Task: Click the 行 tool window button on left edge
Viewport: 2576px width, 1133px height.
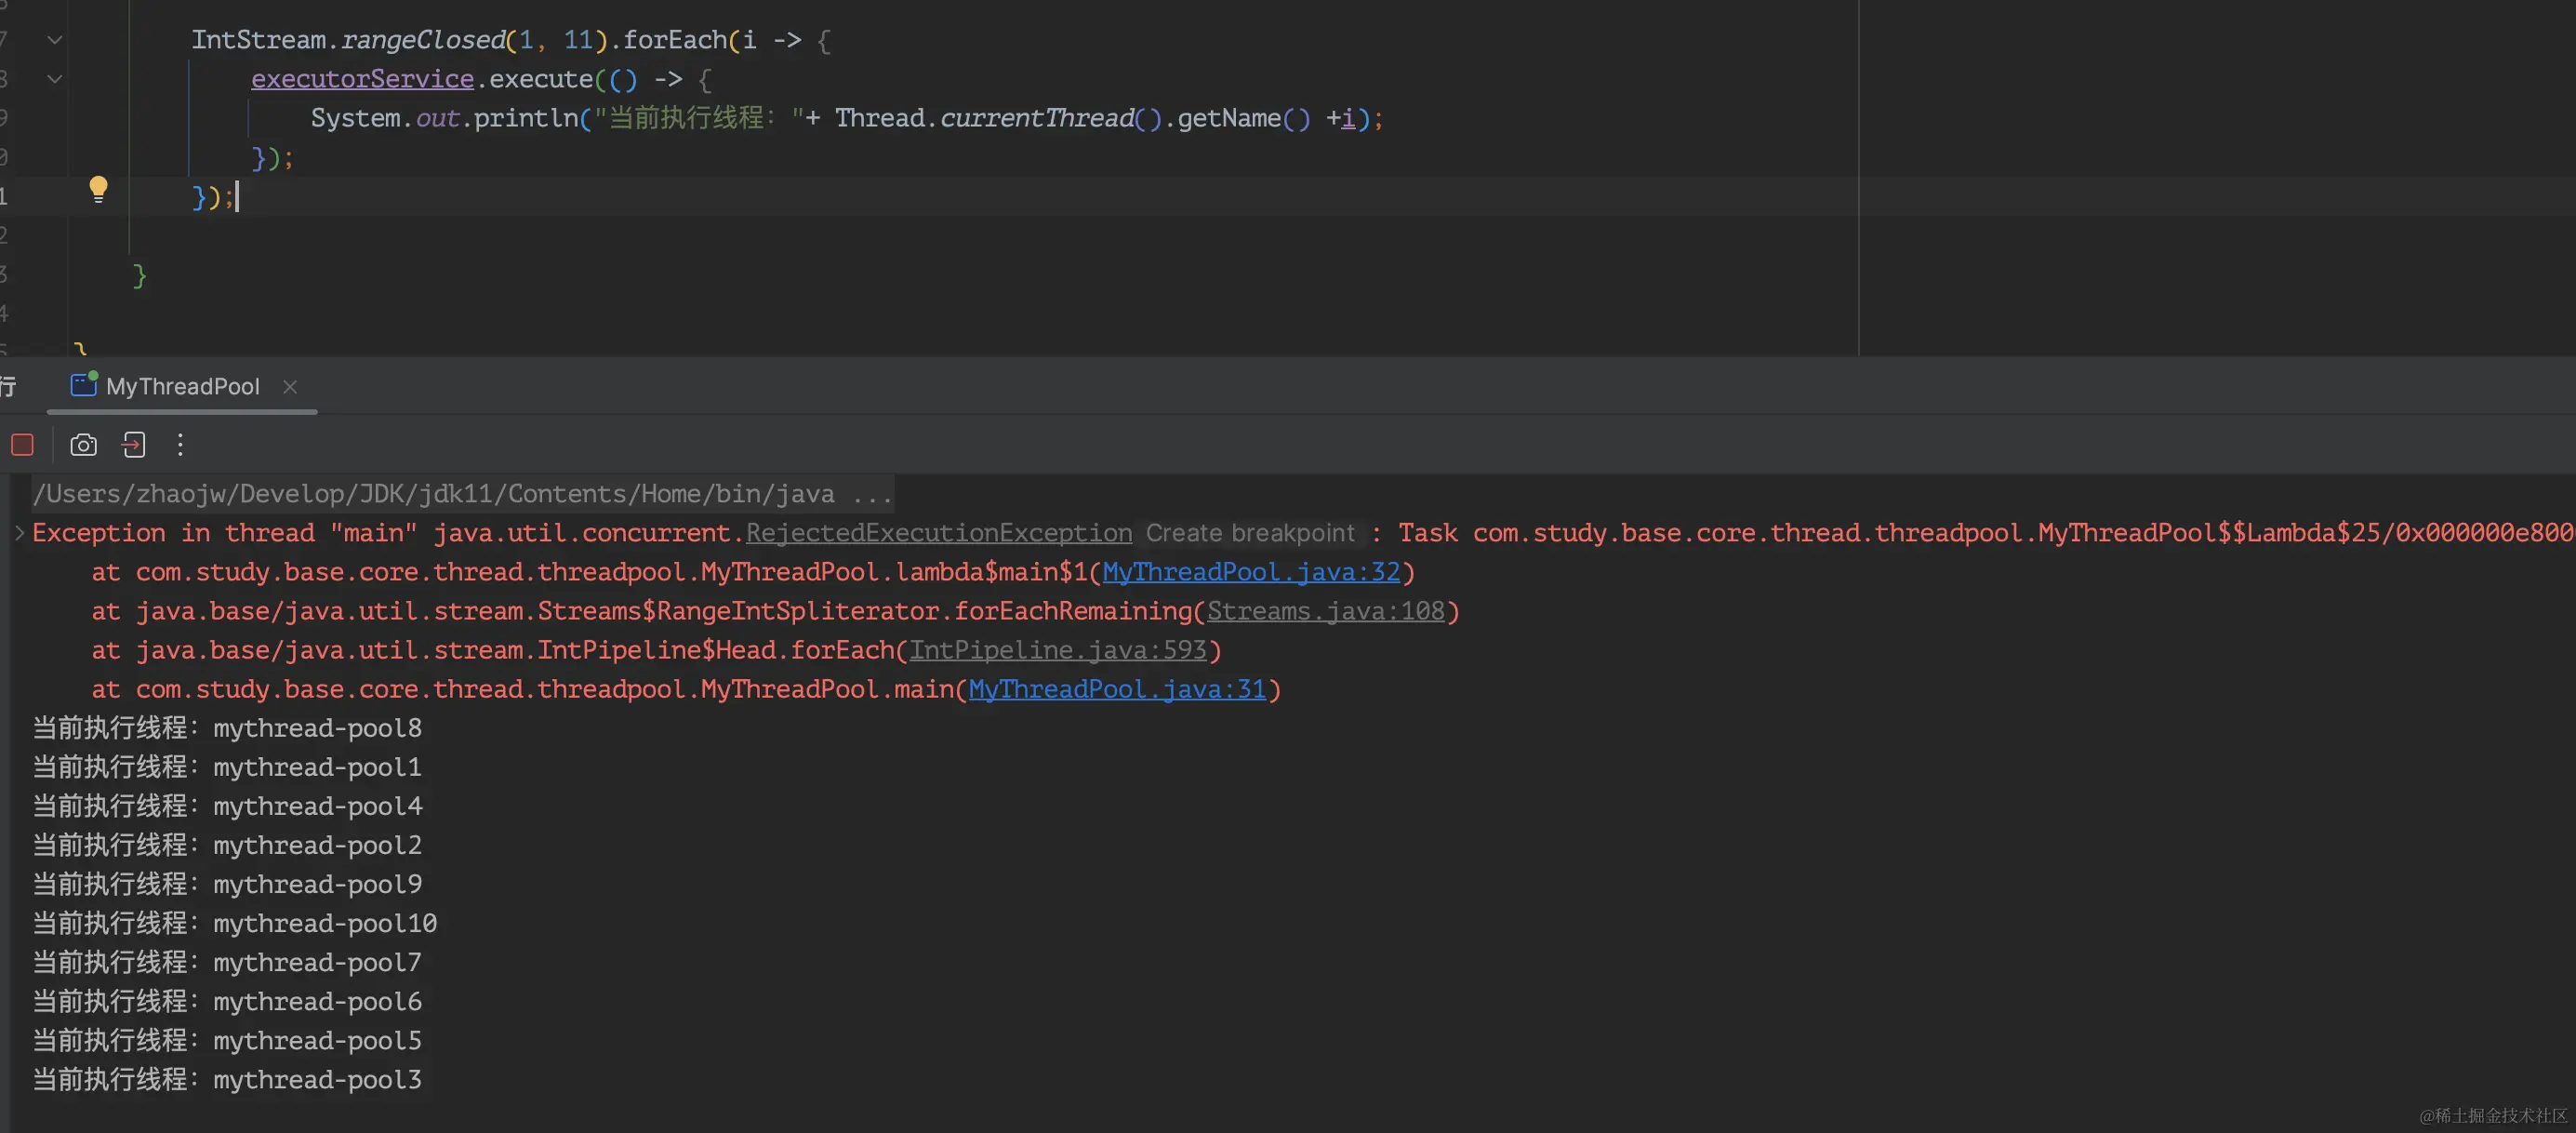Action: pyautogui.click(x=10, y=385)
